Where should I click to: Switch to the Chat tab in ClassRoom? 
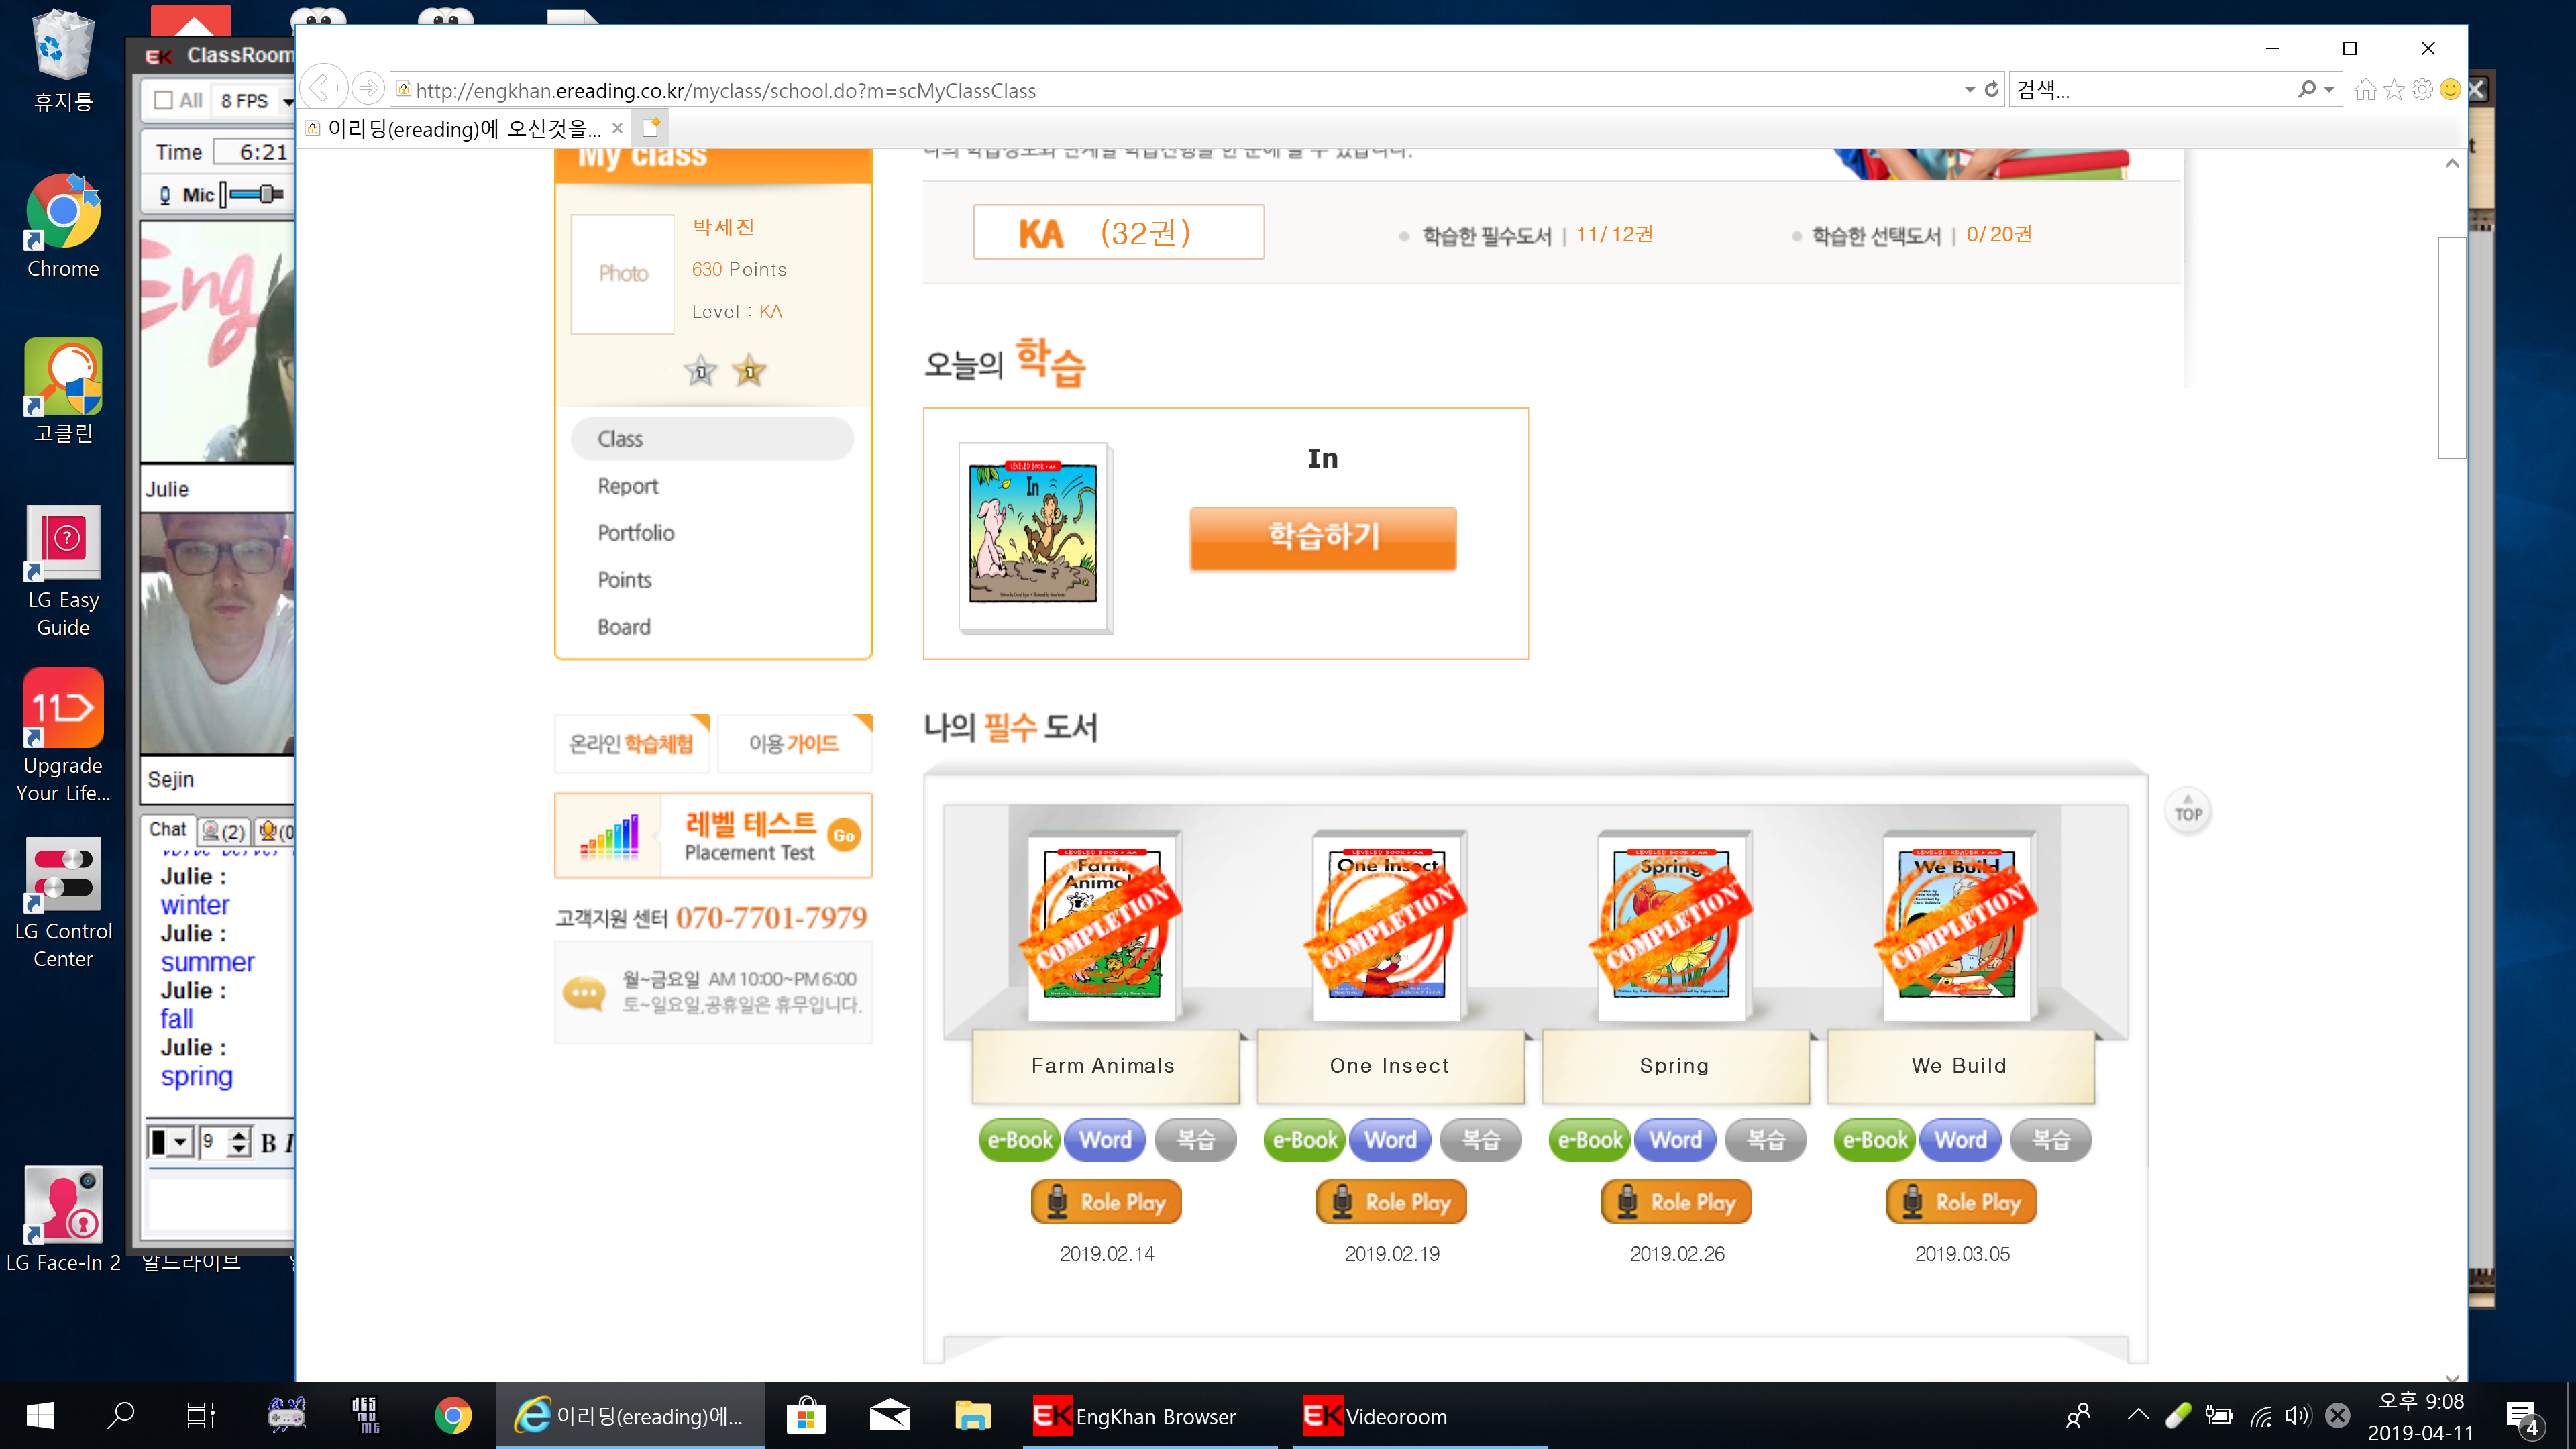click(x=168, y=830)
